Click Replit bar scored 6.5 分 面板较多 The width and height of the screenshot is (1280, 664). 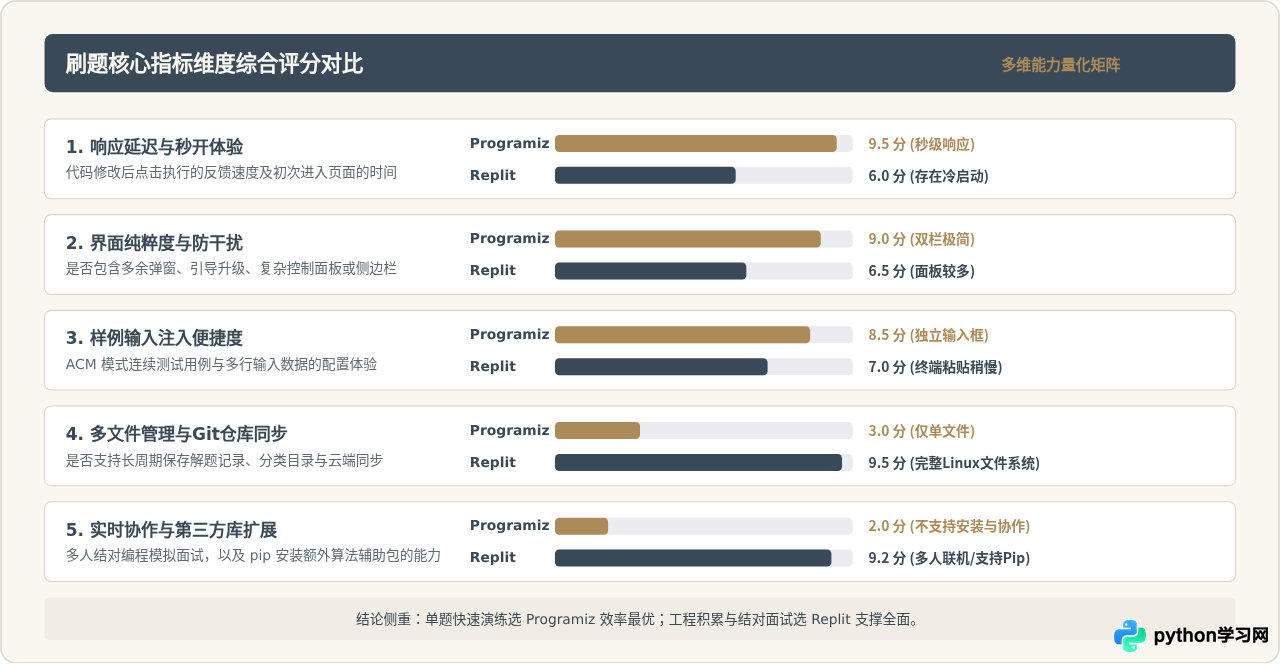(x=651, y=271)
